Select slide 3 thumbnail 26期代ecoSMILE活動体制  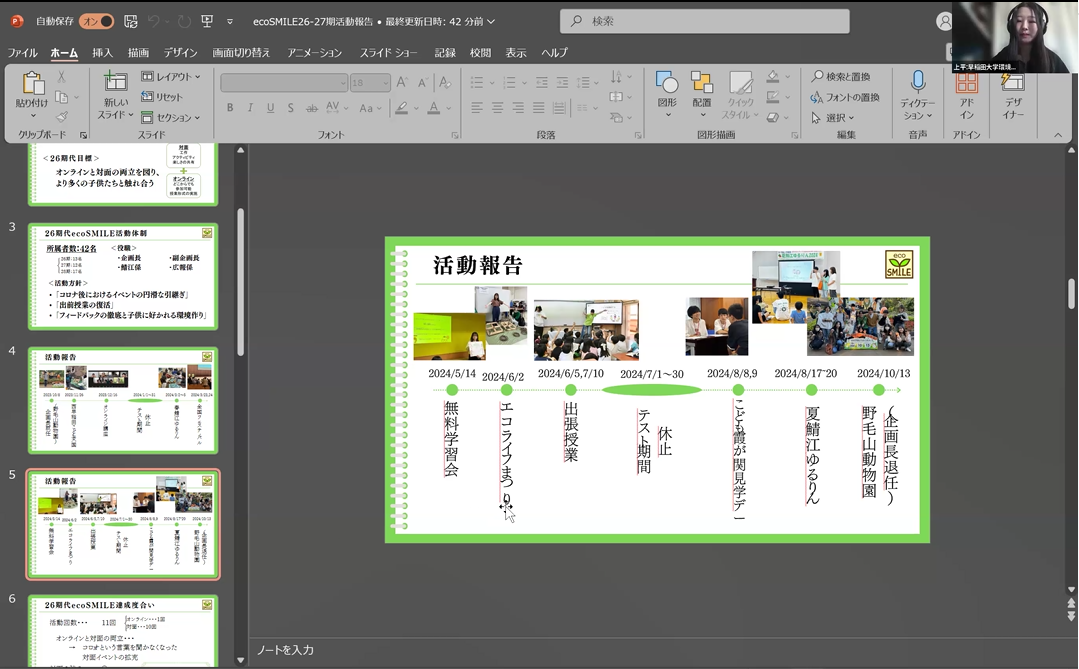[123, 276]
